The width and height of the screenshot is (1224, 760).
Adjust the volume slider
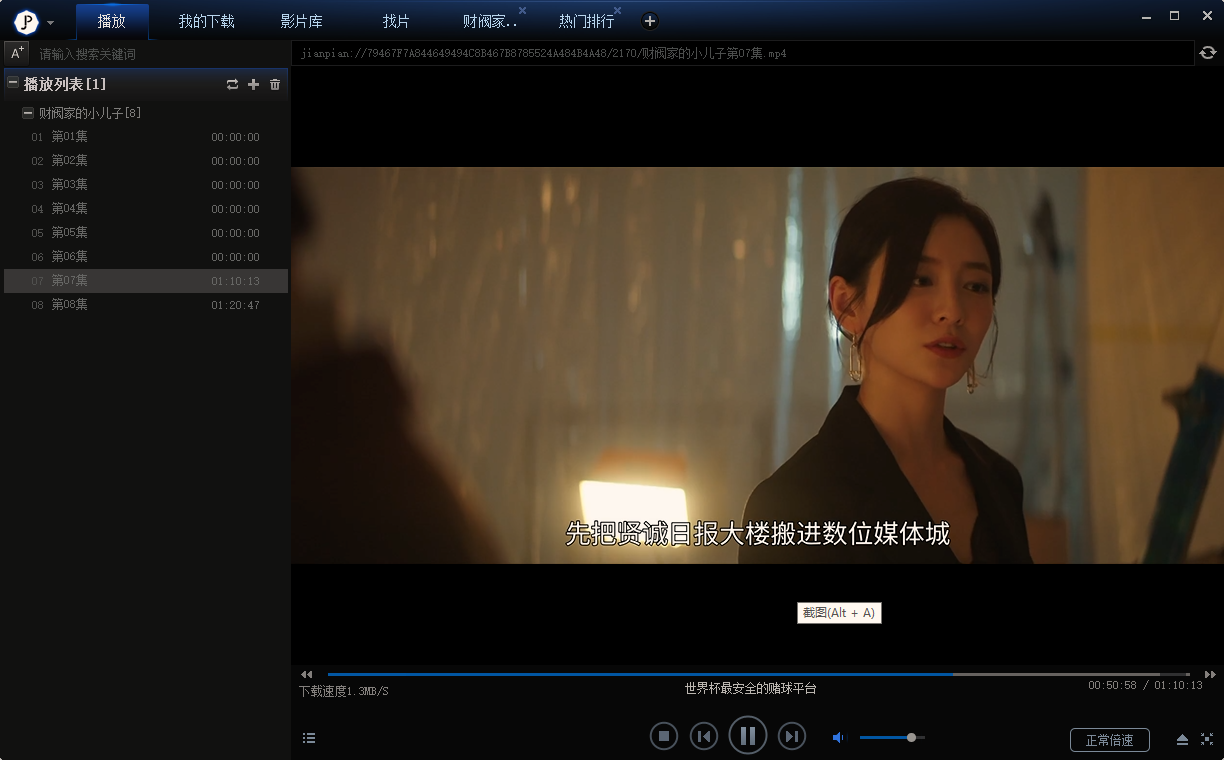[892, 738]
